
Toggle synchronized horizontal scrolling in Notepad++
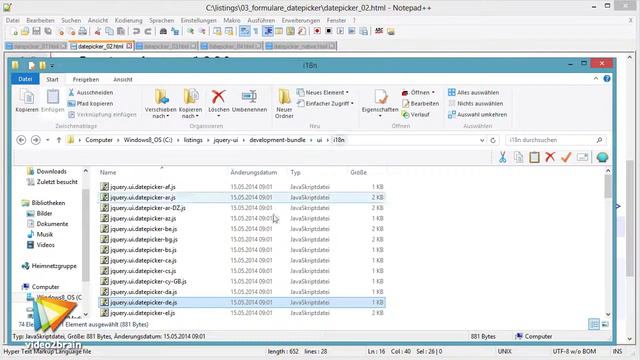[229, 31]
